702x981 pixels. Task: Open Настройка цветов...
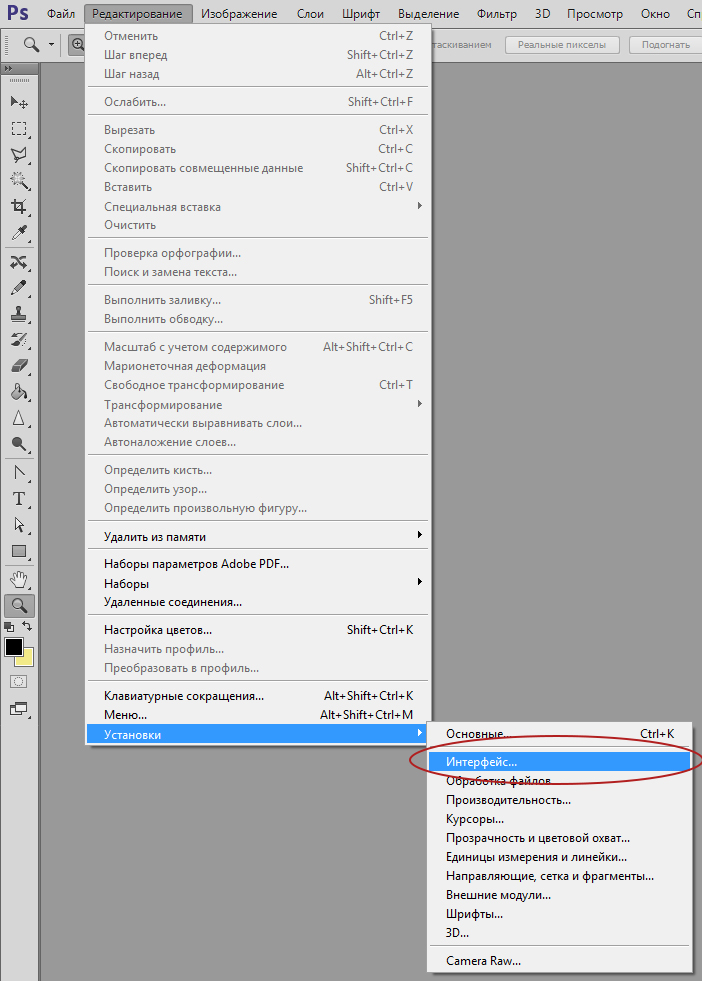click(x=257, y=629)
